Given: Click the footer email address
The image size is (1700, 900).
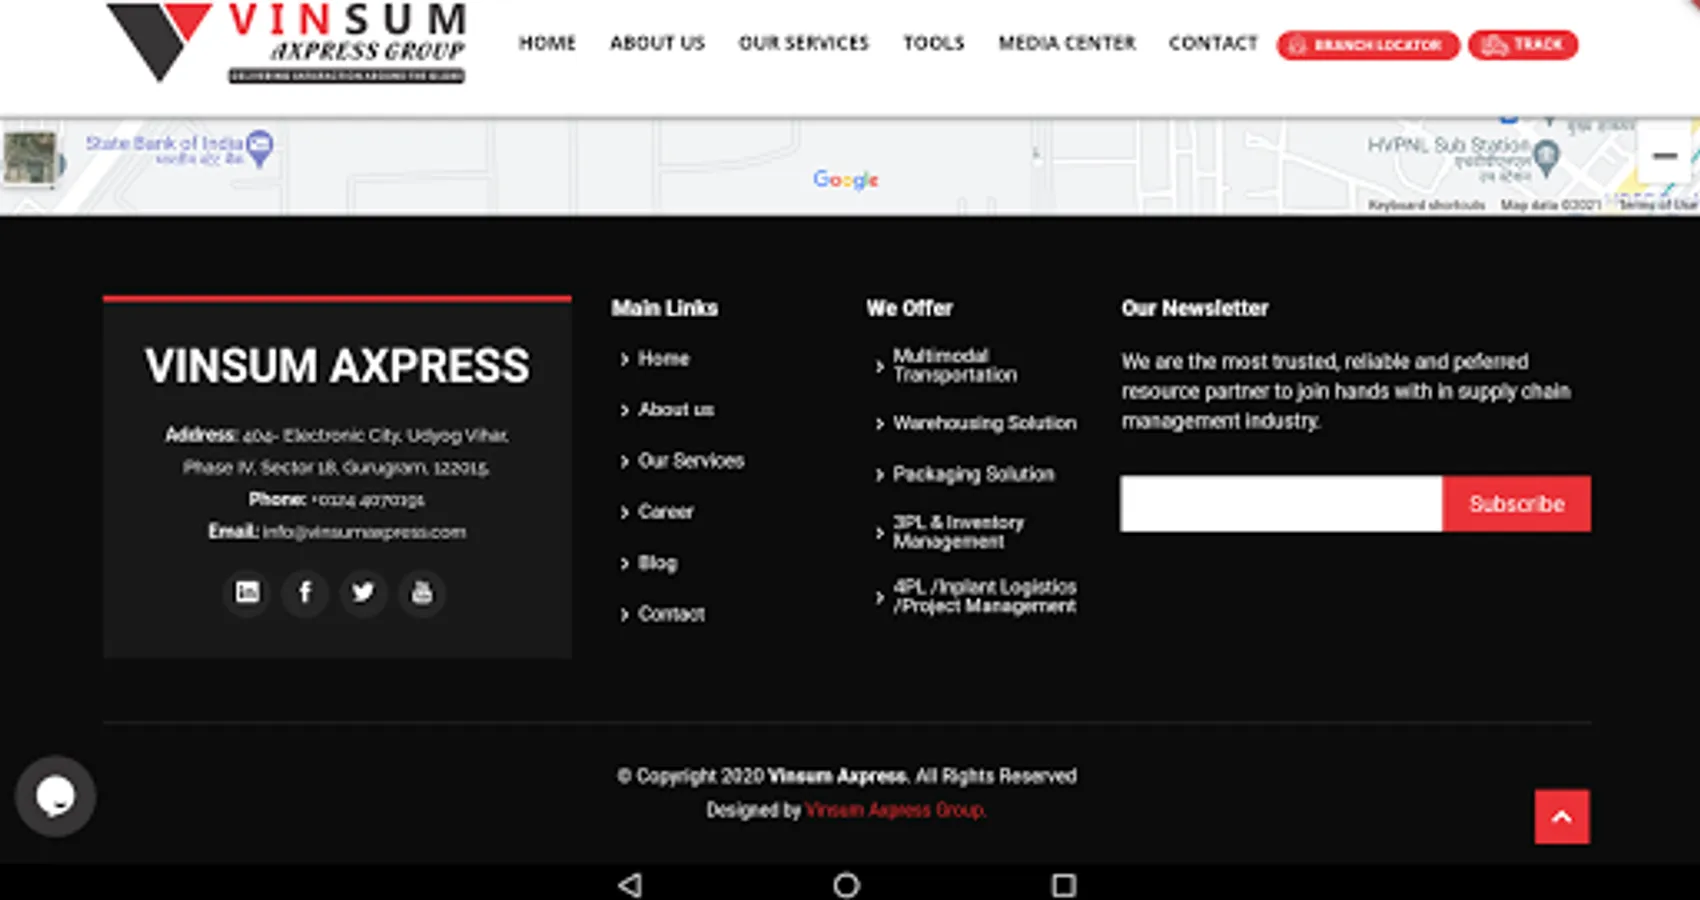Looking at the screenshot, I should coord(364,532).
